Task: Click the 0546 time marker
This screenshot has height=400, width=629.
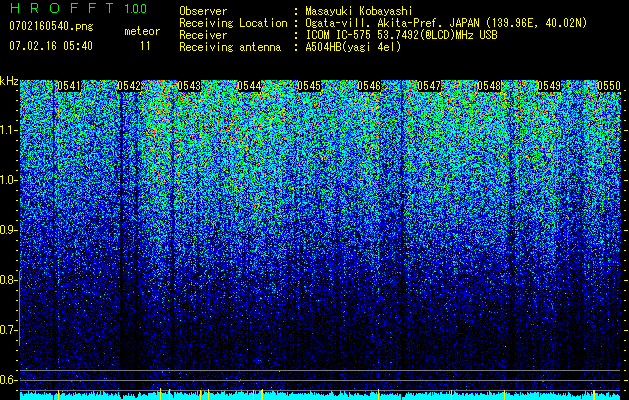Action: click(x=369, y=86)
